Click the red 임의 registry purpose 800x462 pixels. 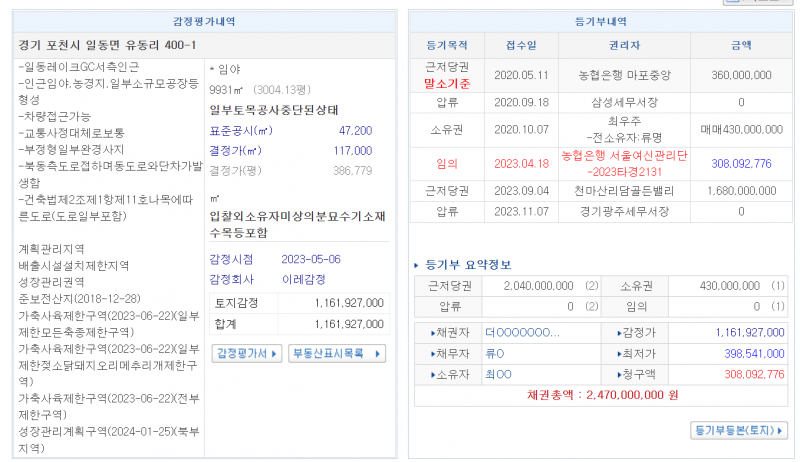[x=447, y=163]
